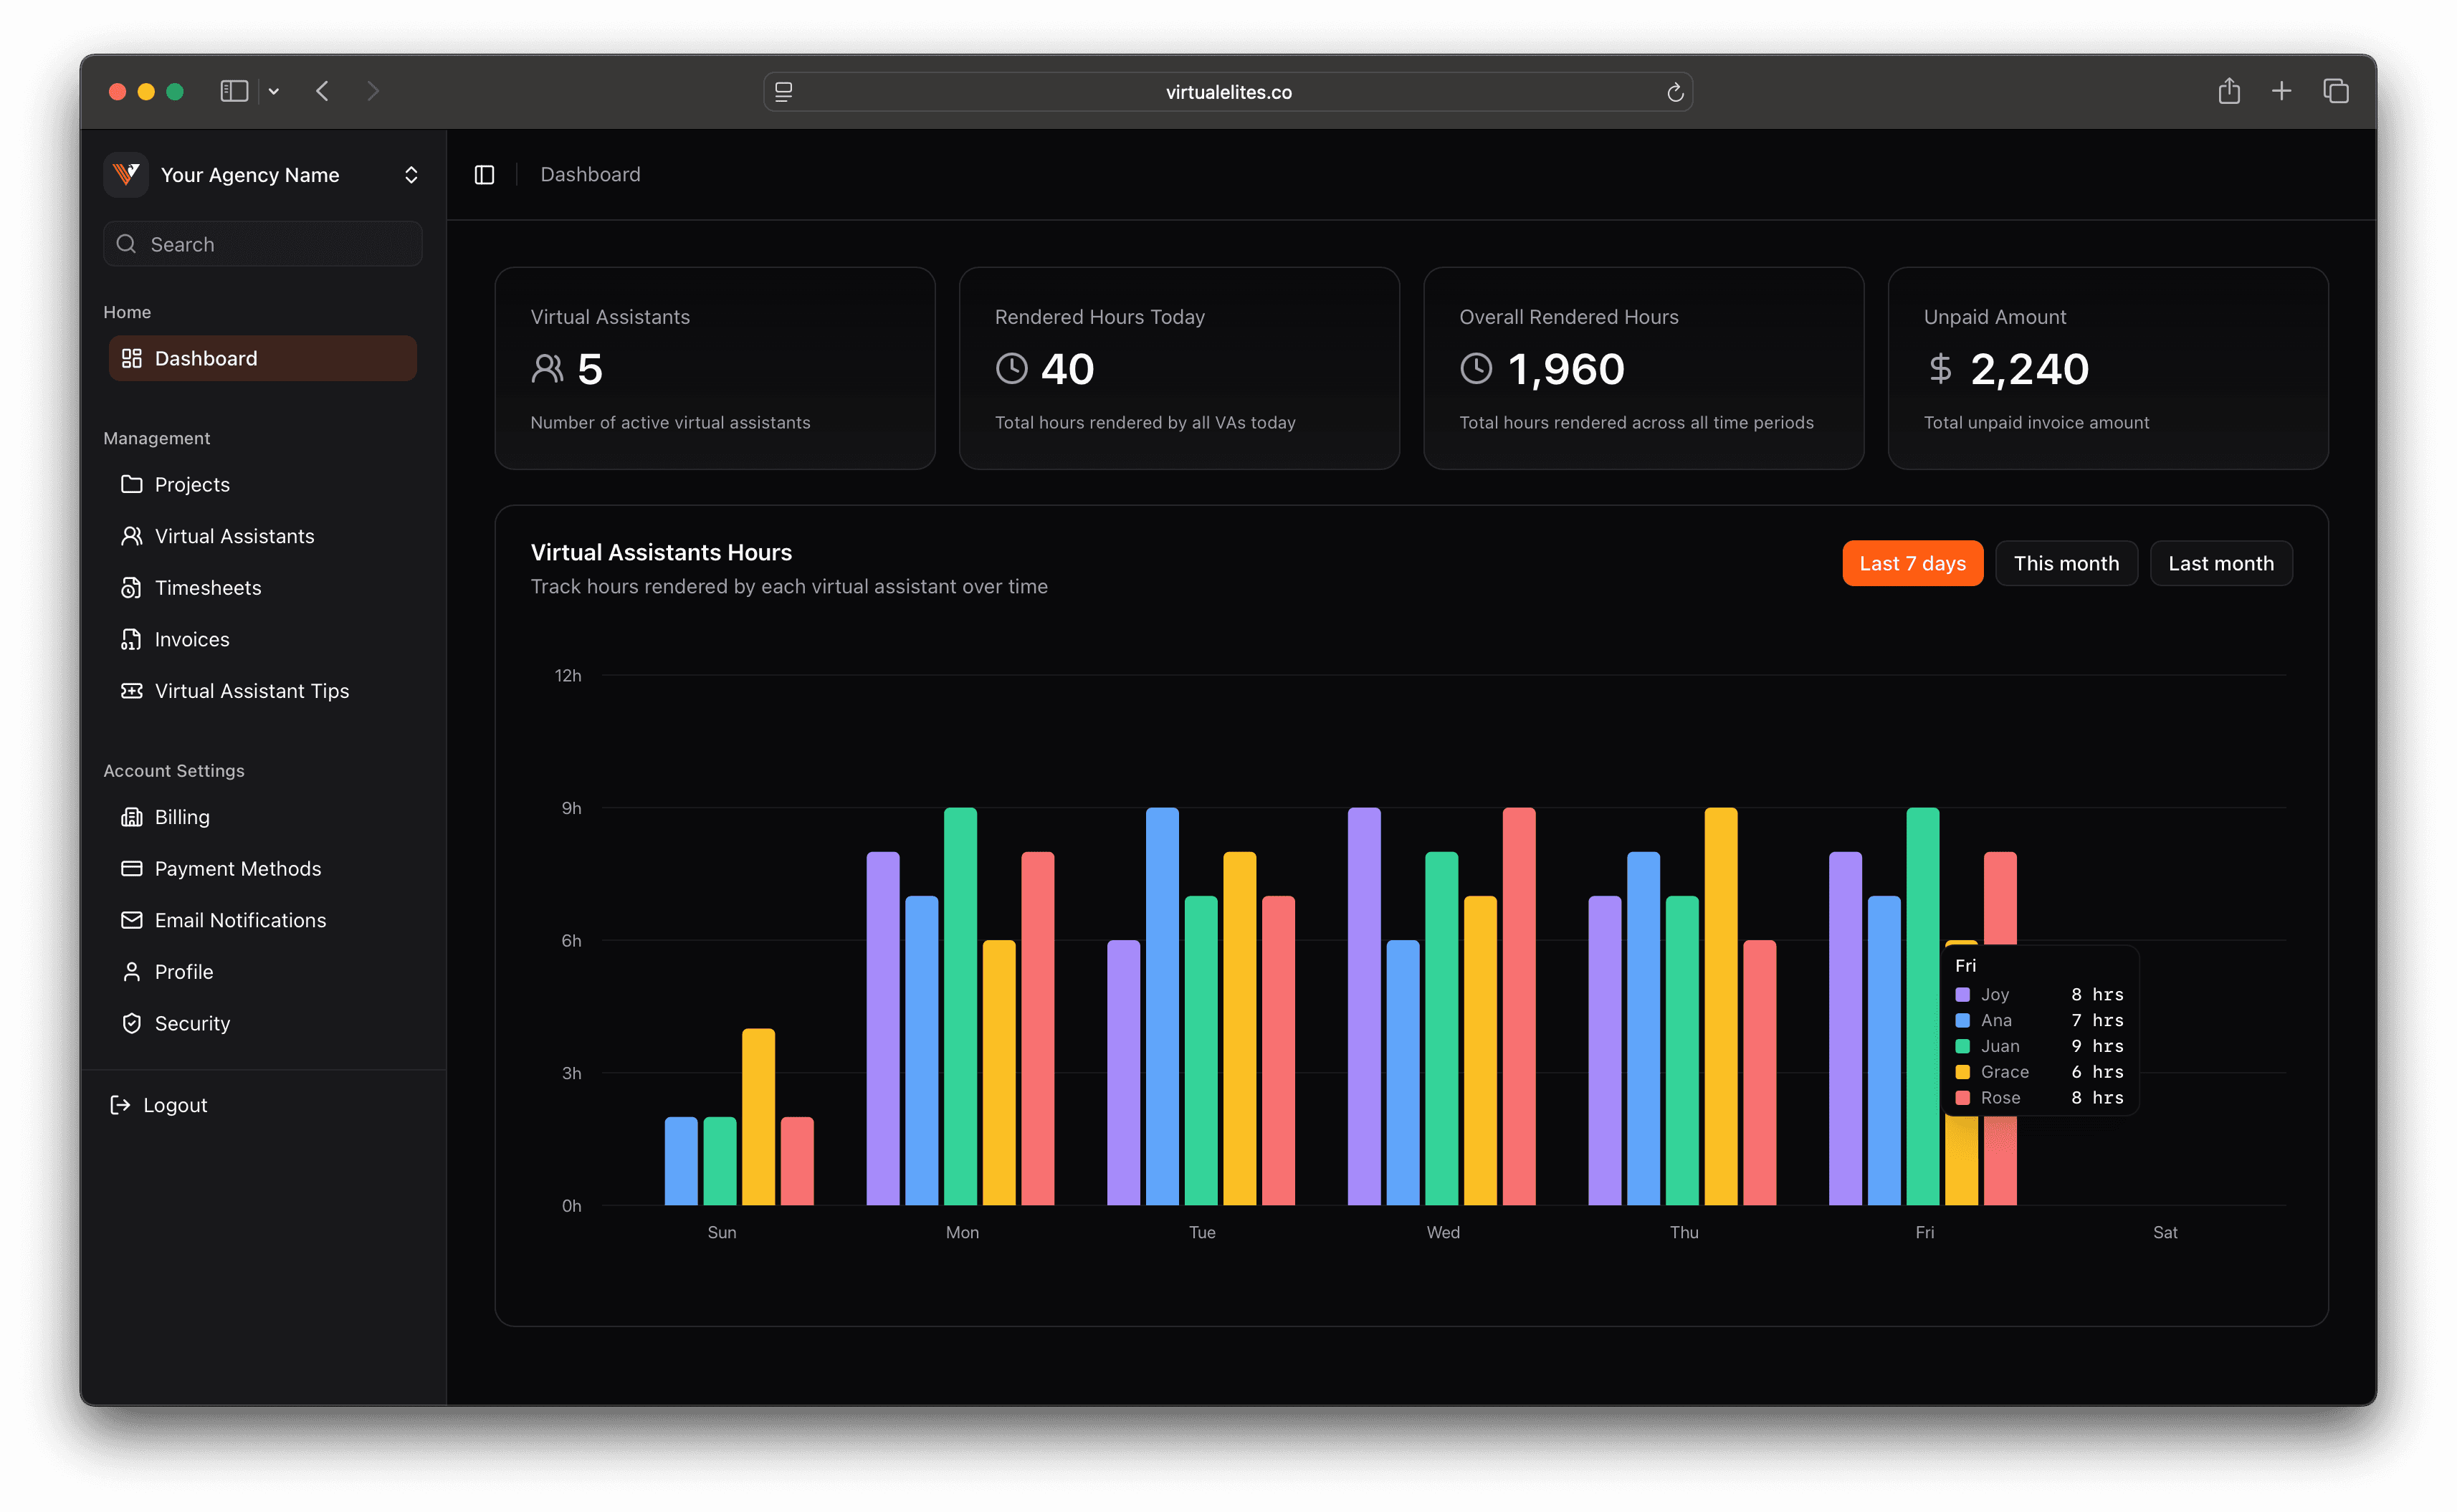
Task: Select the Timesheets clock icon
Action: coord(132,588)
